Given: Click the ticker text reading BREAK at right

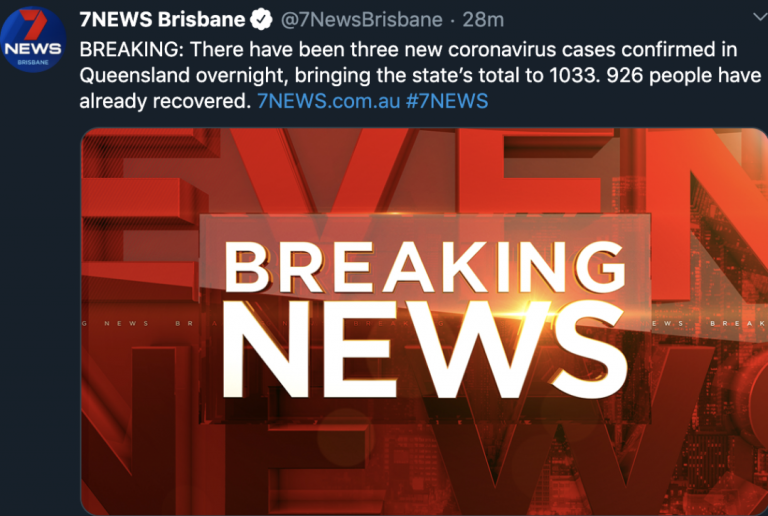Looking at the screenshot, I should tap(738, 323).
